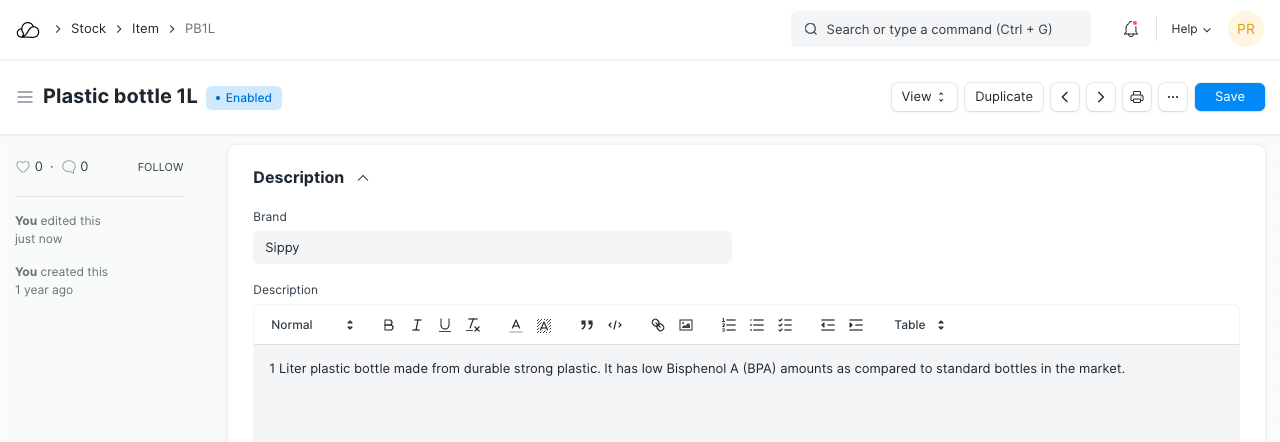The width and height of the screenshot is (1280, 442).
Task: Clear text formatting in editor toolbar
Action: click(x=474, y=325)
